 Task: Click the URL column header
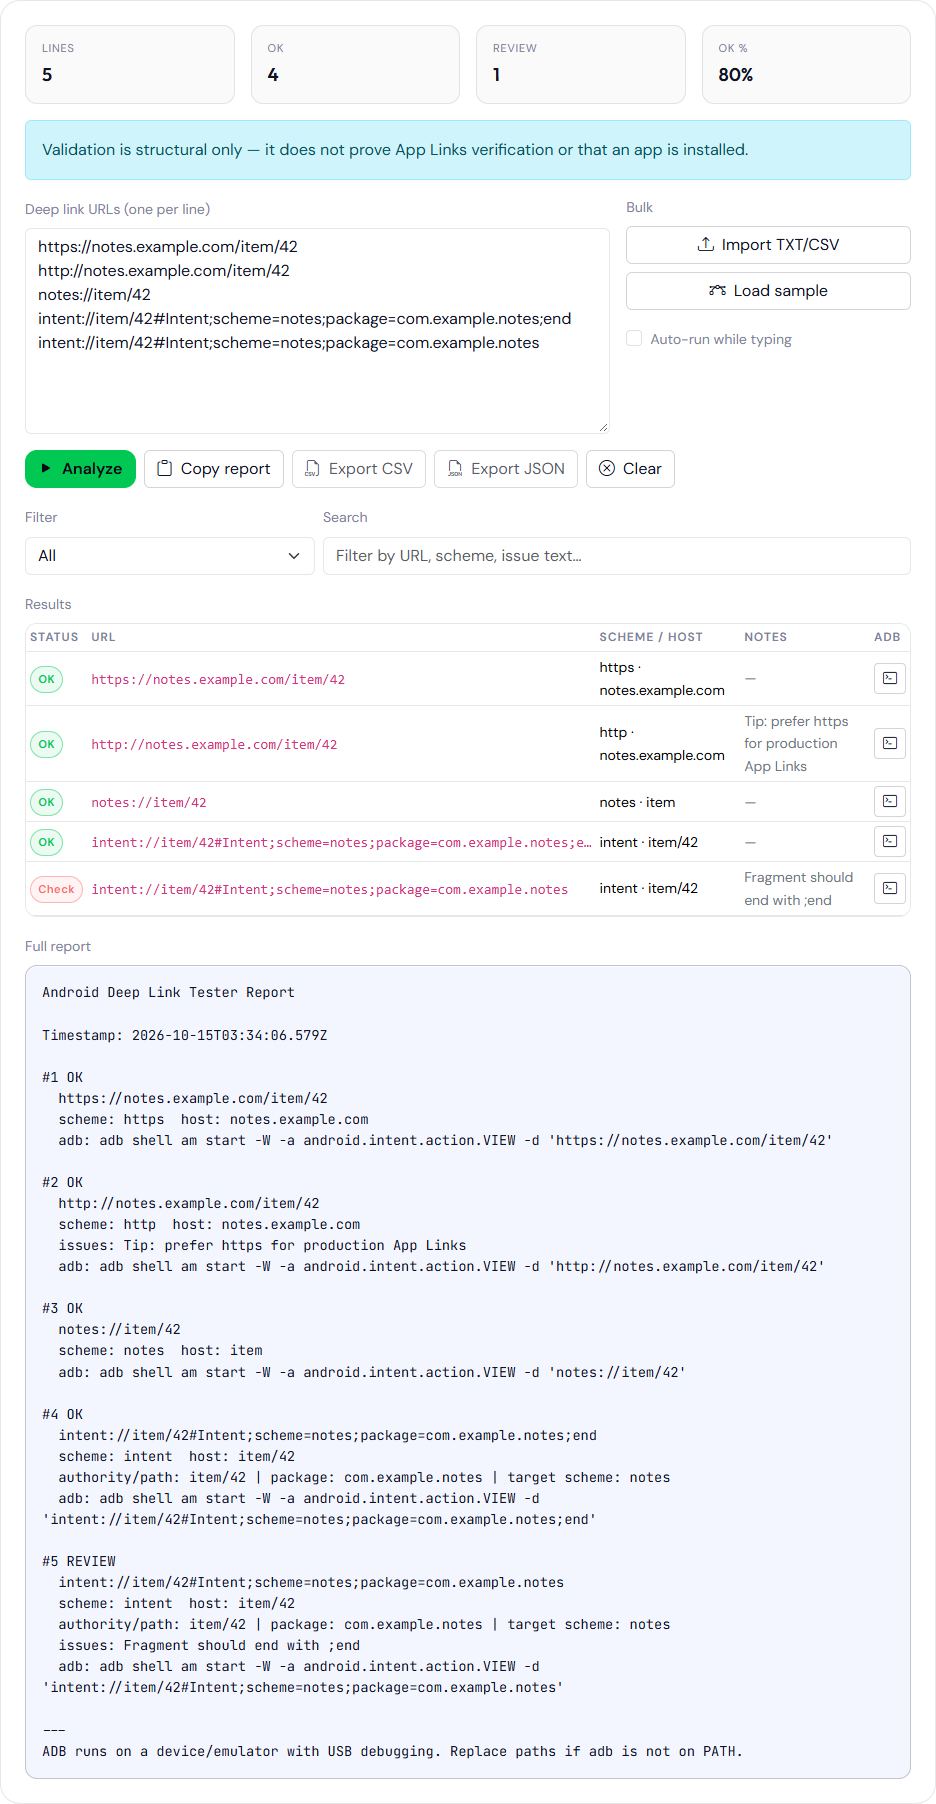[103, 637]
